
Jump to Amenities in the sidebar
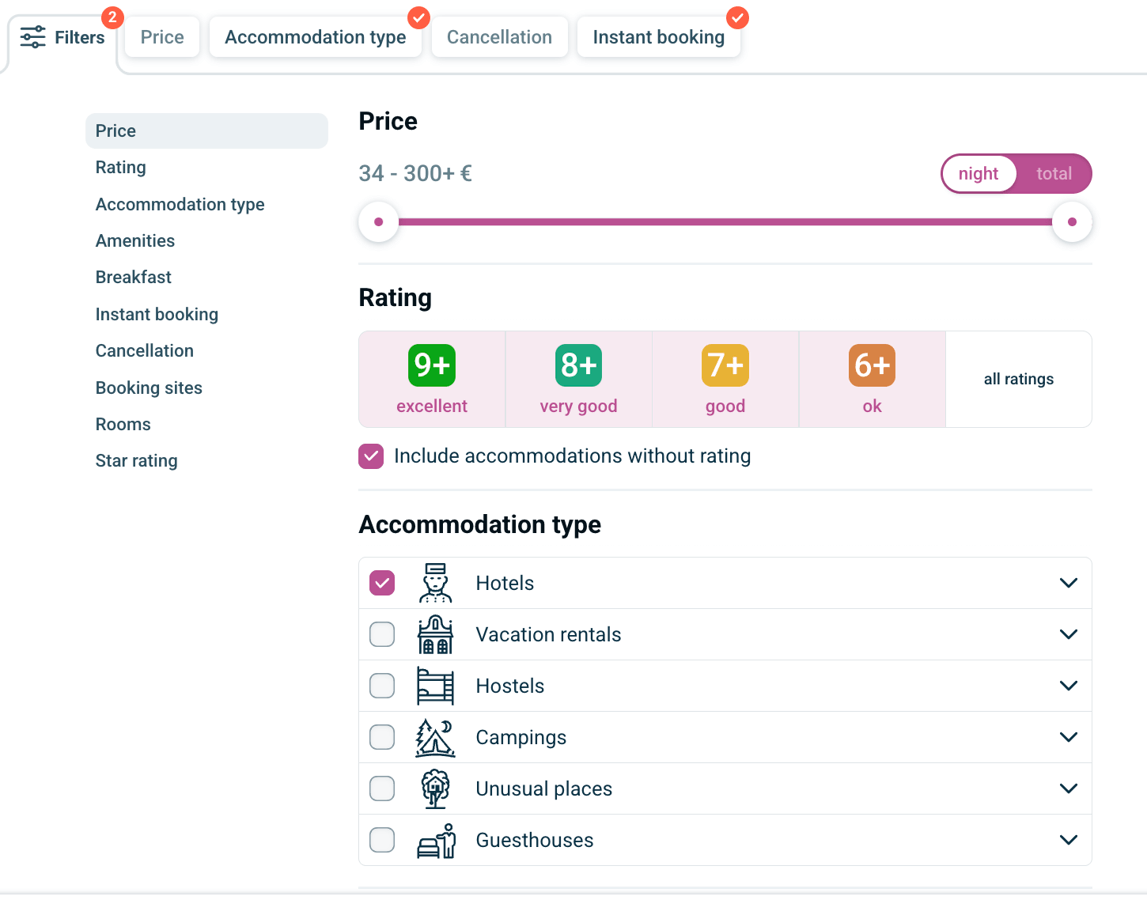(135, 241)
